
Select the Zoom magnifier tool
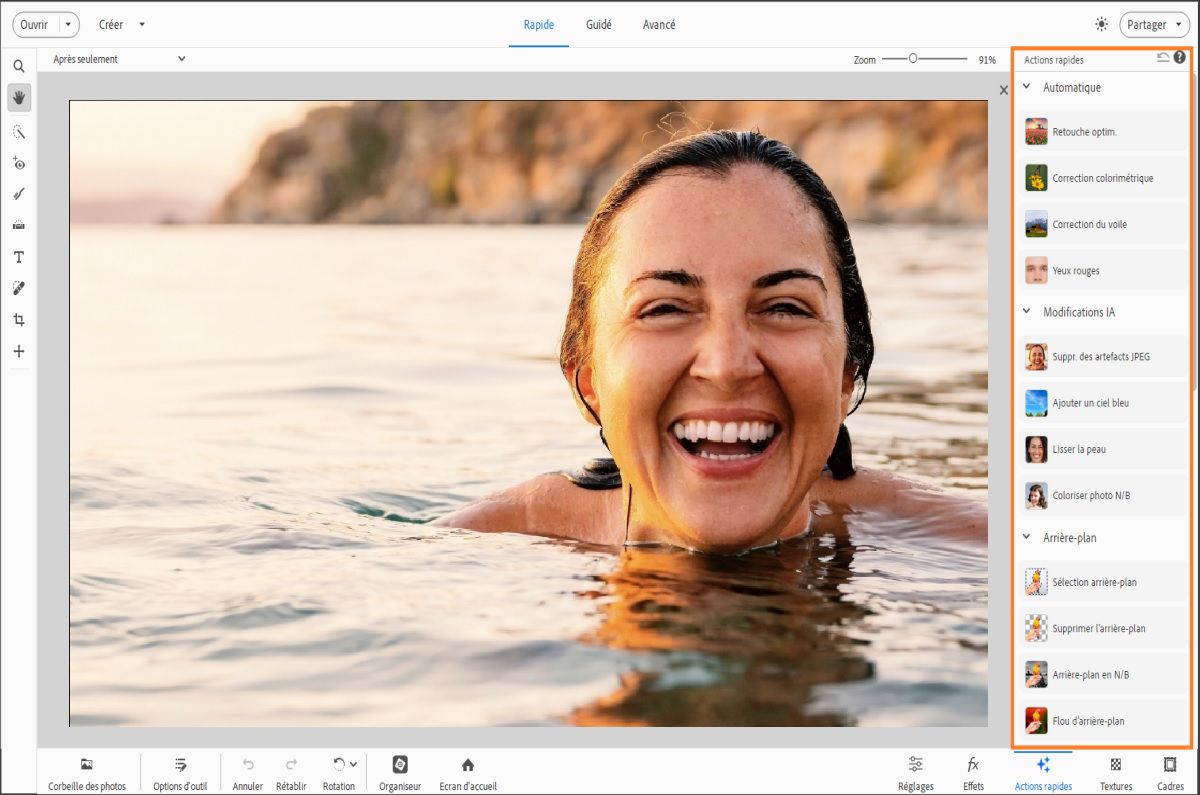pos(18,66)
